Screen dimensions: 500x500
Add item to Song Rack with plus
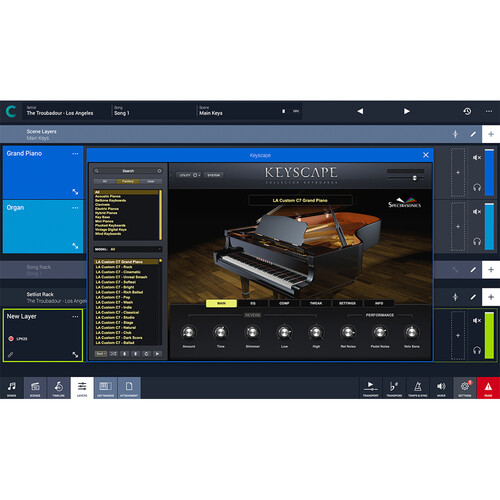coord(491,270)
